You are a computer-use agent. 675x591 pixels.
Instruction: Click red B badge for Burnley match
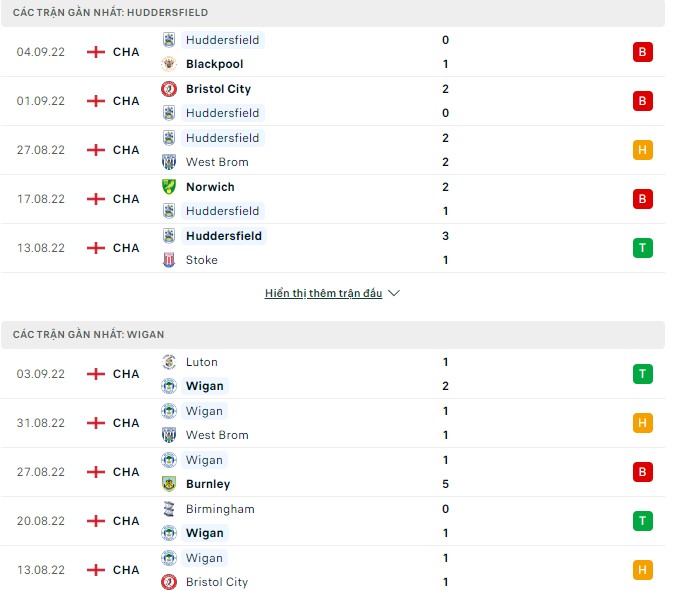(642, 472)
